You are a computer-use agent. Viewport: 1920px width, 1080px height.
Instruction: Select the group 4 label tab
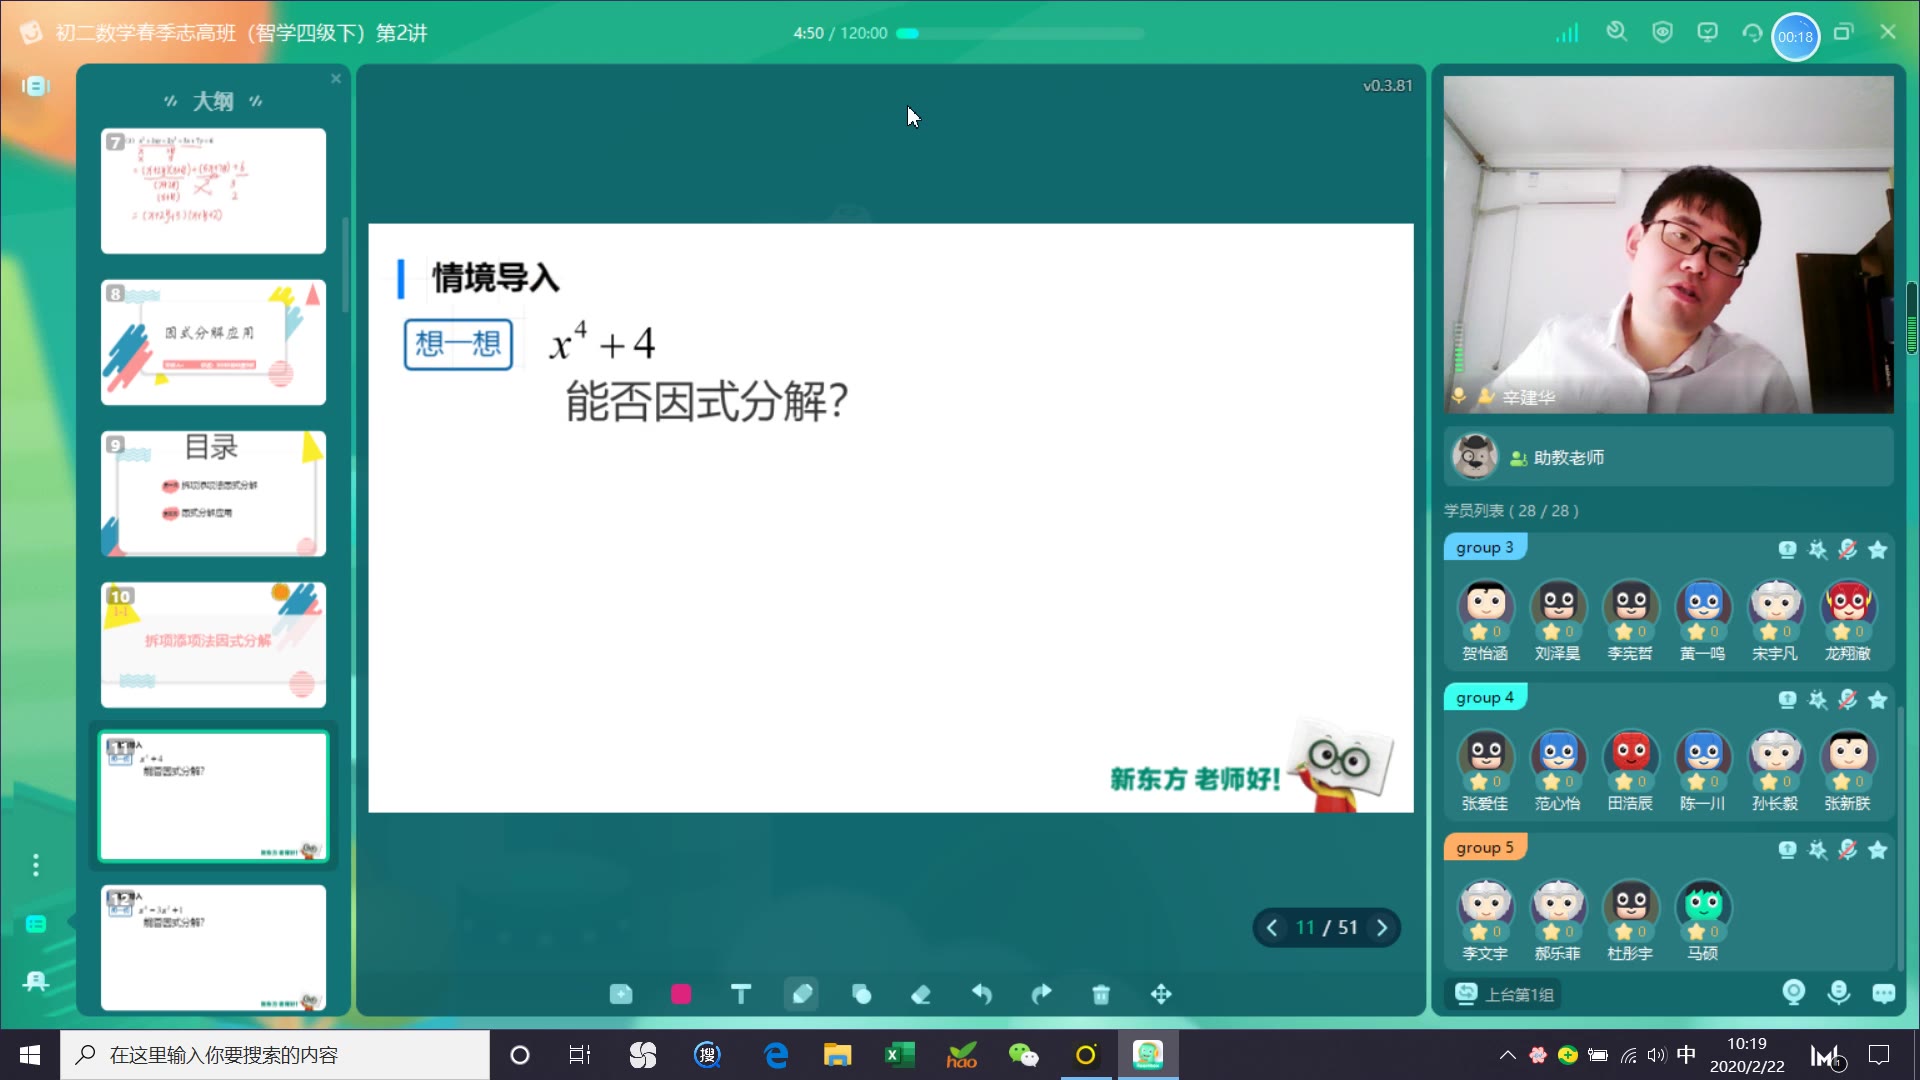point(1485,698)
